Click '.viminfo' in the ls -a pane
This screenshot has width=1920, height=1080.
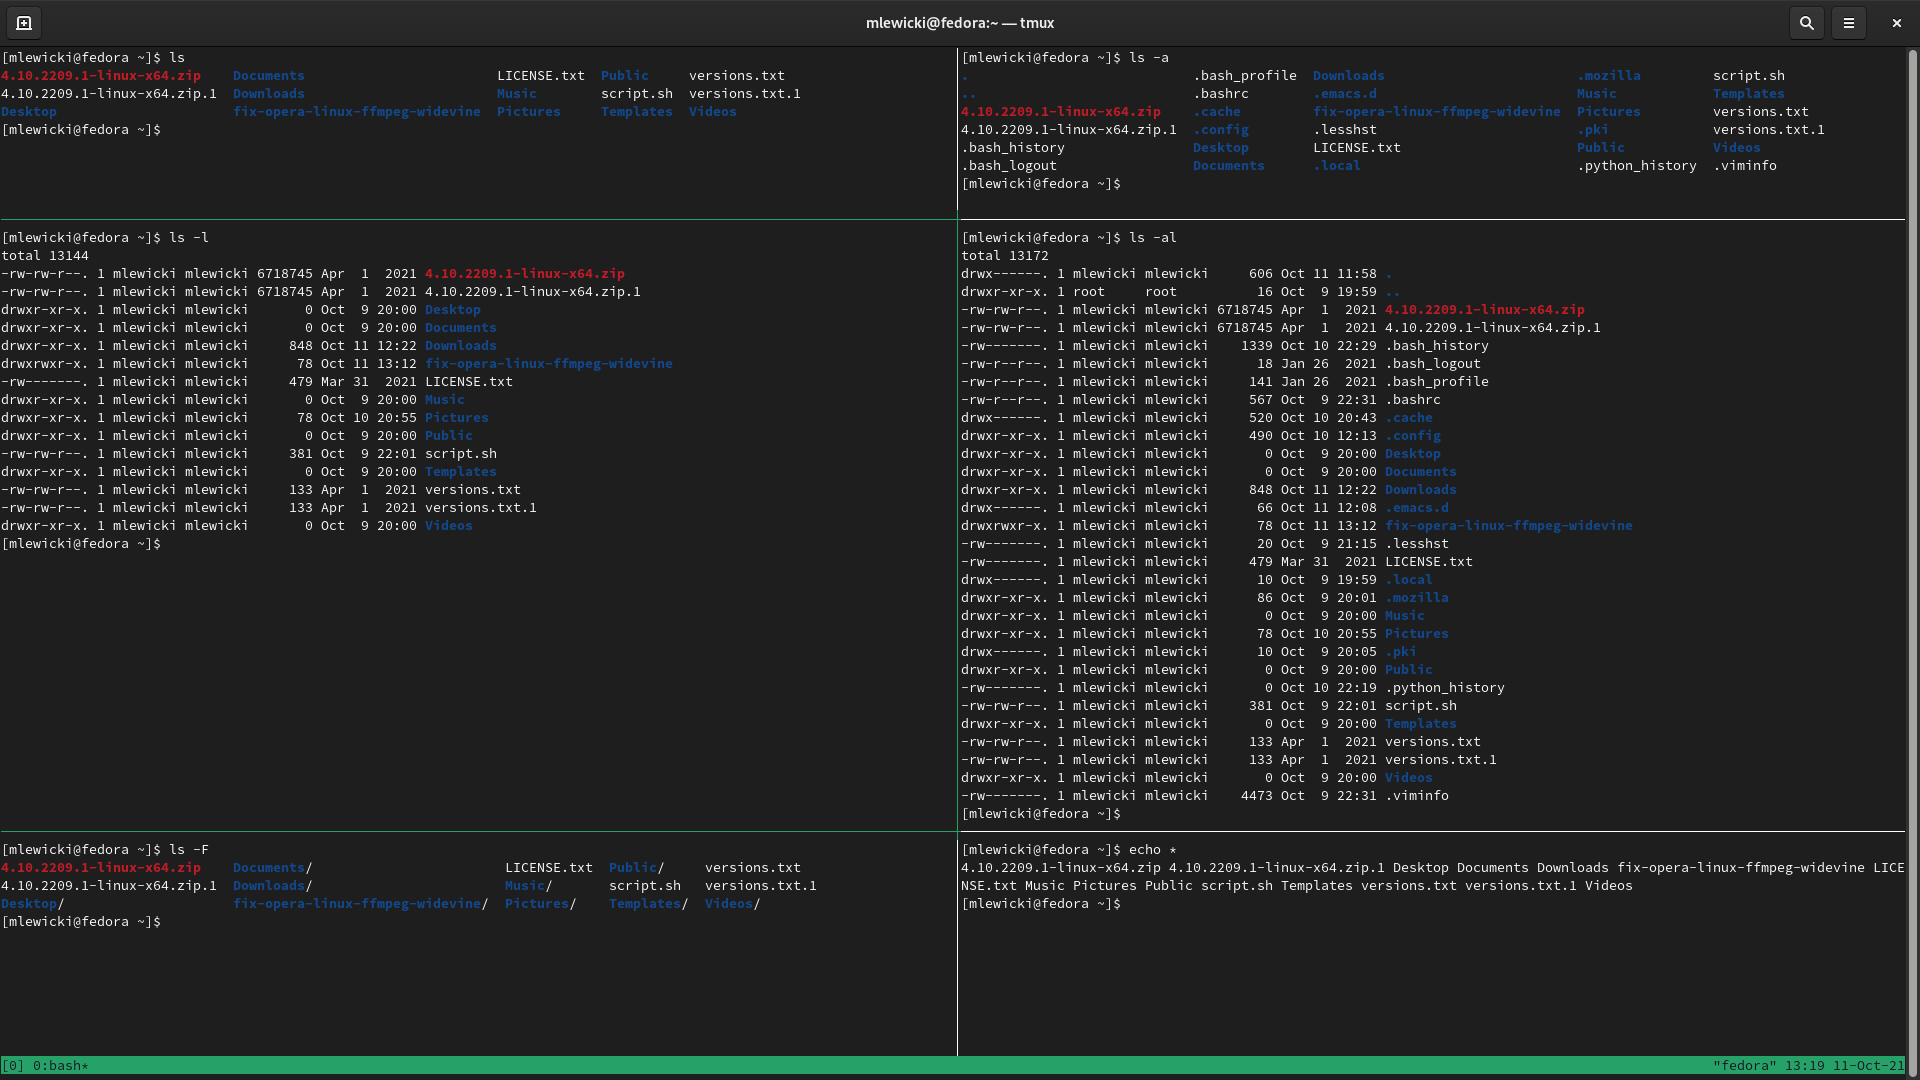(x=1745, y=166)
